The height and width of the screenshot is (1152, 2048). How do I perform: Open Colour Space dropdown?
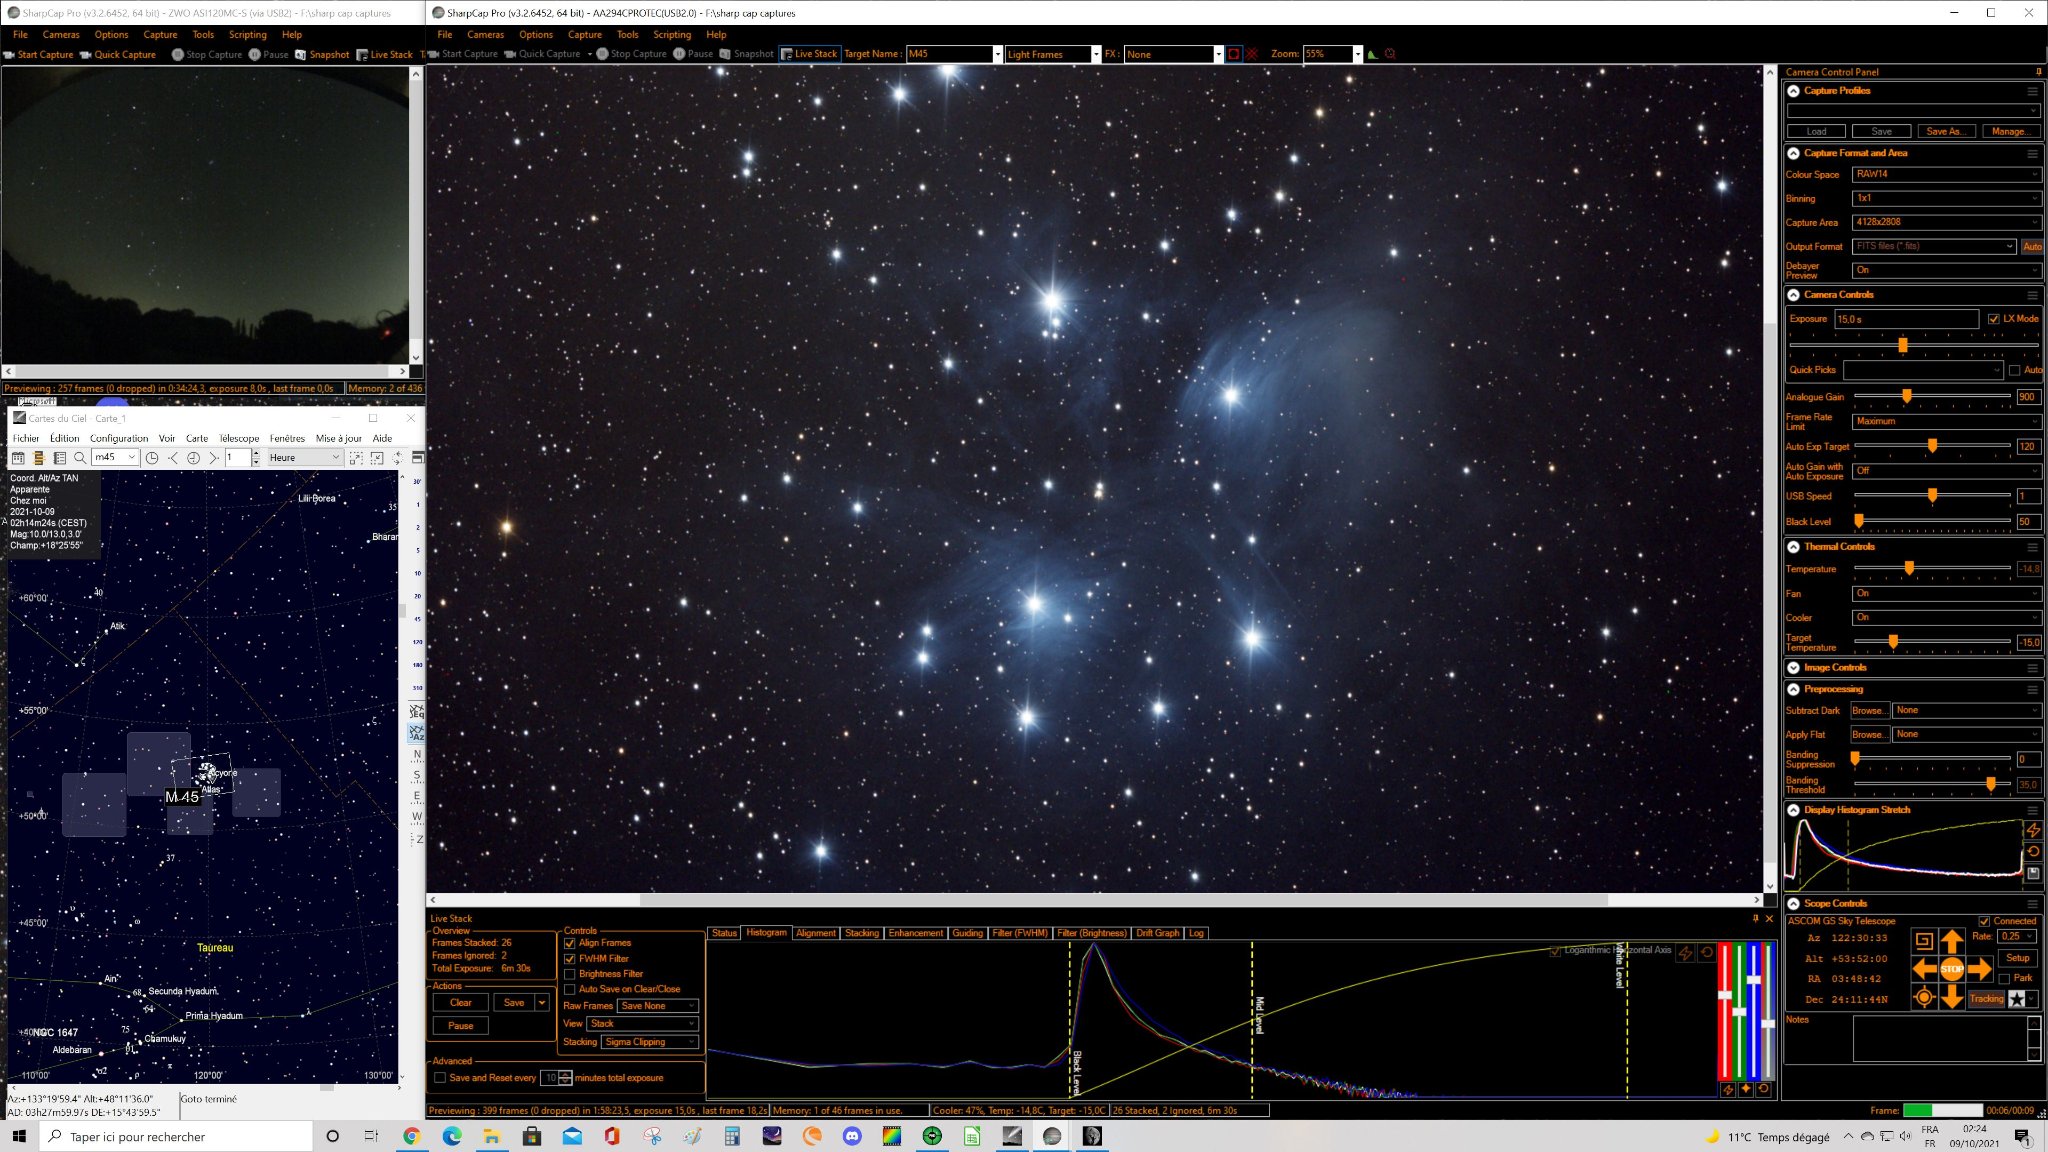point(1946,174)
